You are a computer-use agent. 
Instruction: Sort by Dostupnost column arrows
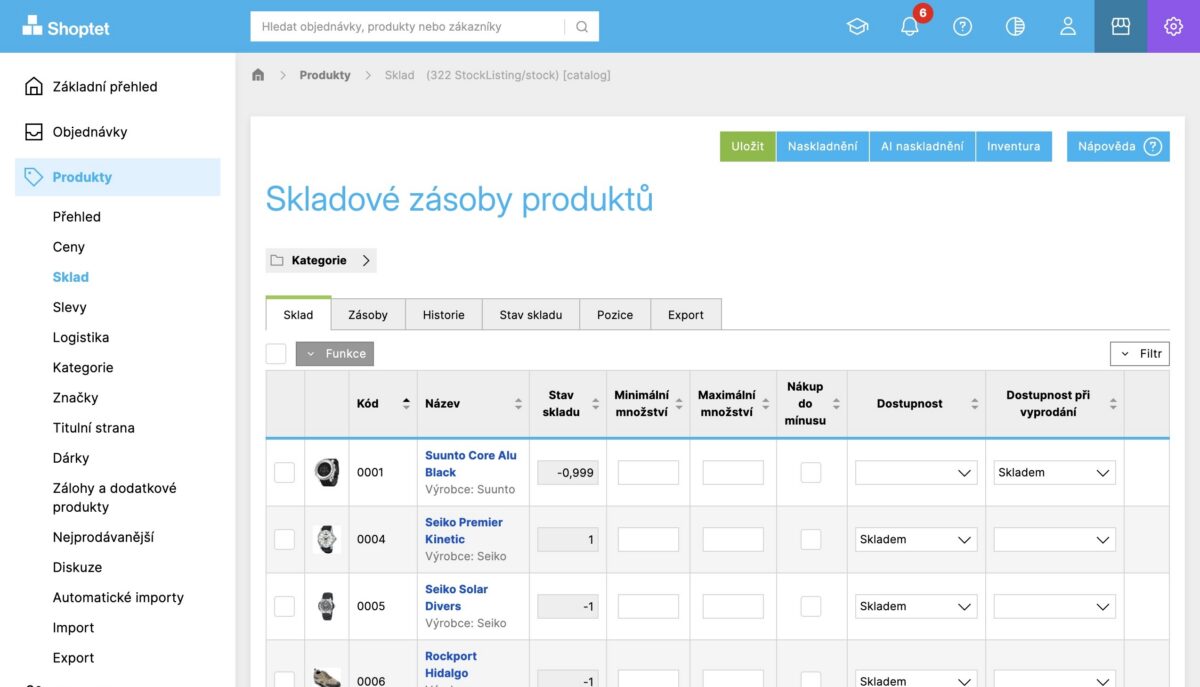tap(974, 404)
